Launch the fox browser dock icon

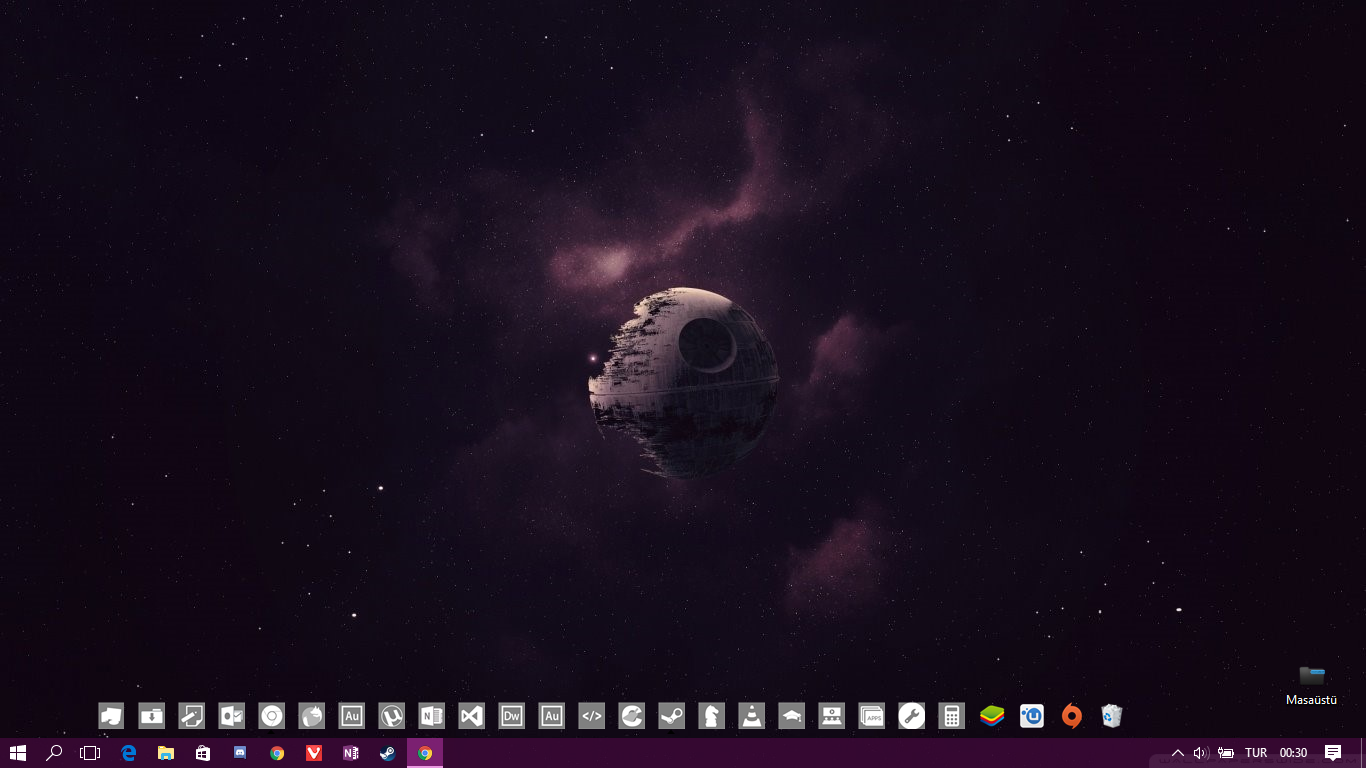311,715
